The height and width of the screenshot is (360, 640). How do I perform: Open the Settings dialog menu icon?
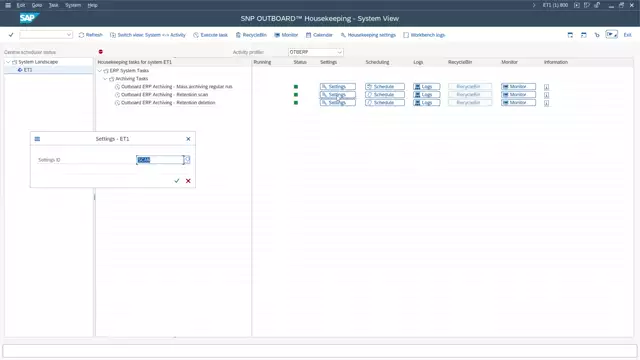37,139
